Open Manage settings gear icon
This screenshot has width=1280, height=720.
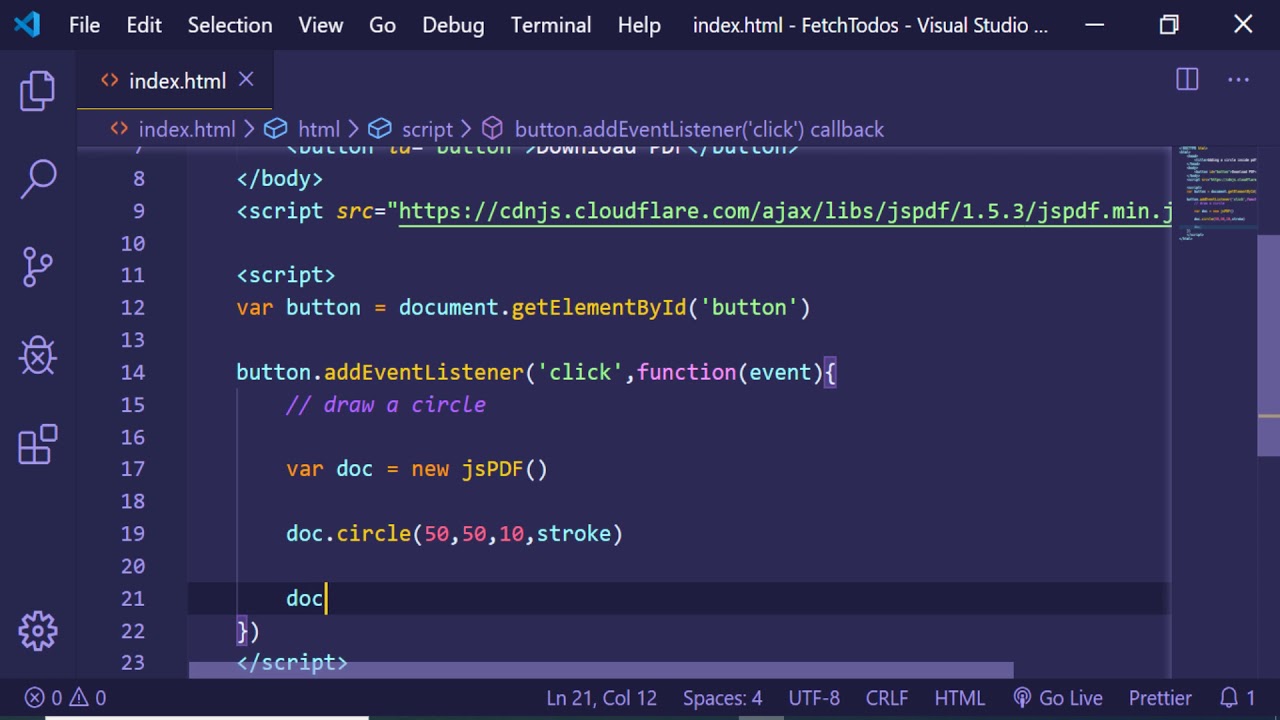pyautogui.click(x=38, y=630)
